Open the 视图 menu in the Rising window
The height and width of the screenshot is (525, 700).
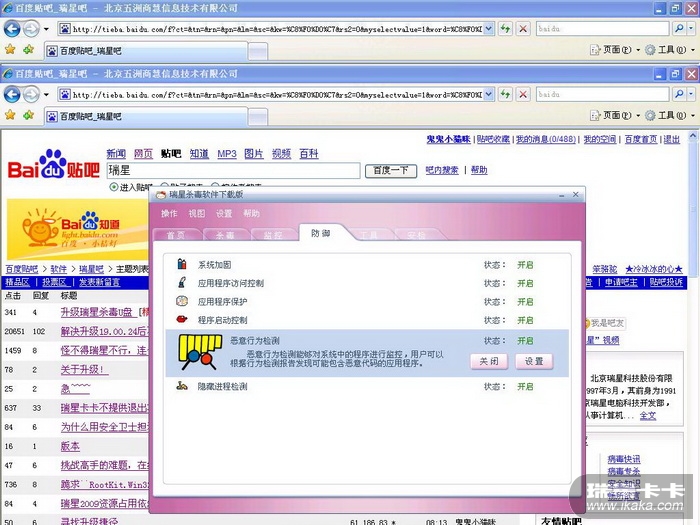[196, 213]
